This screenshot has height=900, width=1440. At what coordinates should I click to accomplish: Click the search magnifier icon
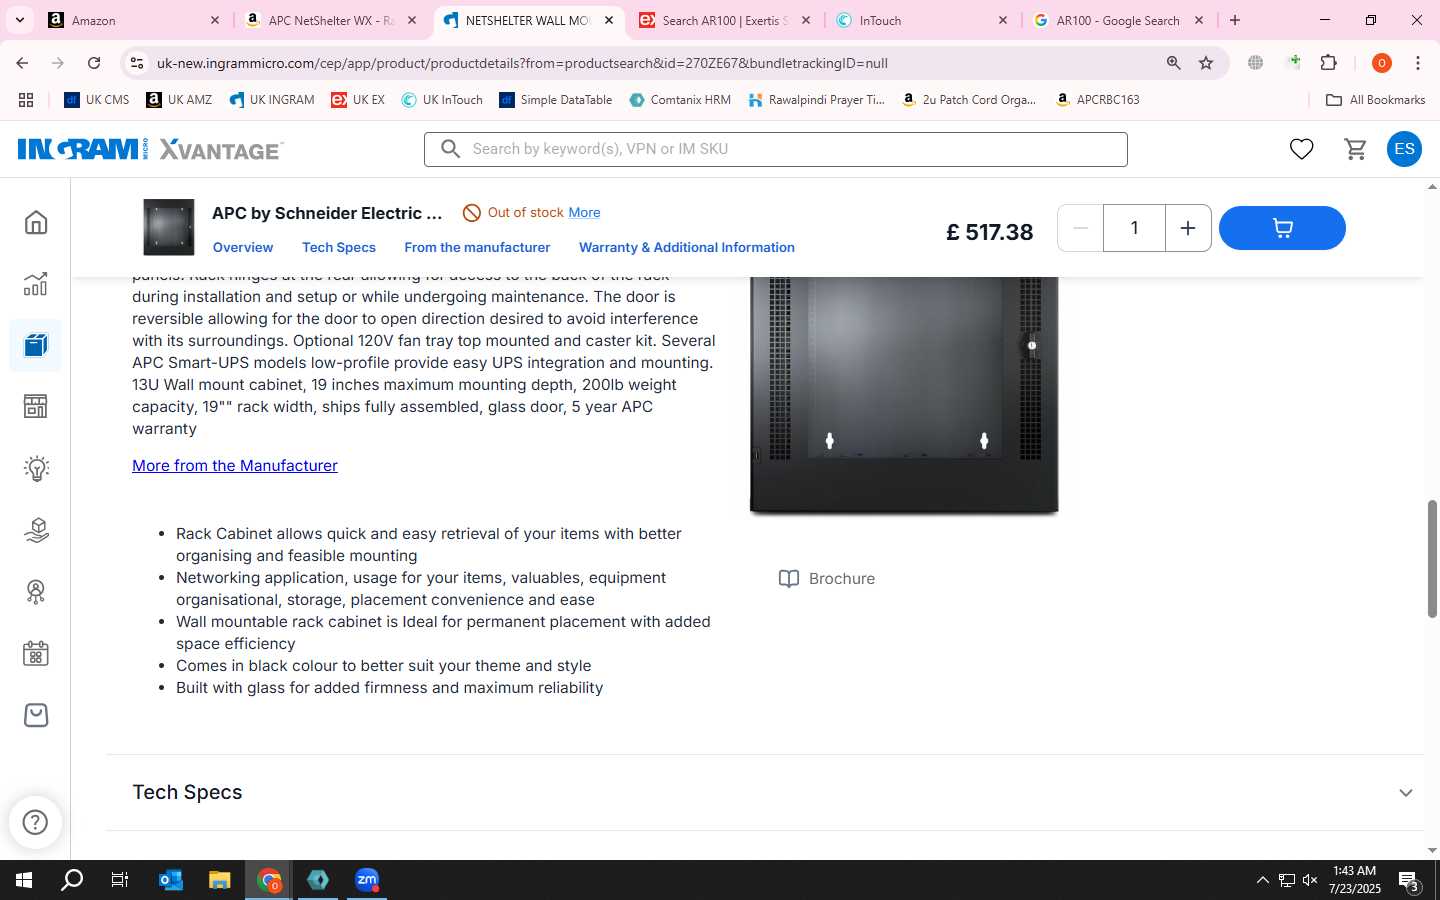pyautogui.click(x=451, y=149)
